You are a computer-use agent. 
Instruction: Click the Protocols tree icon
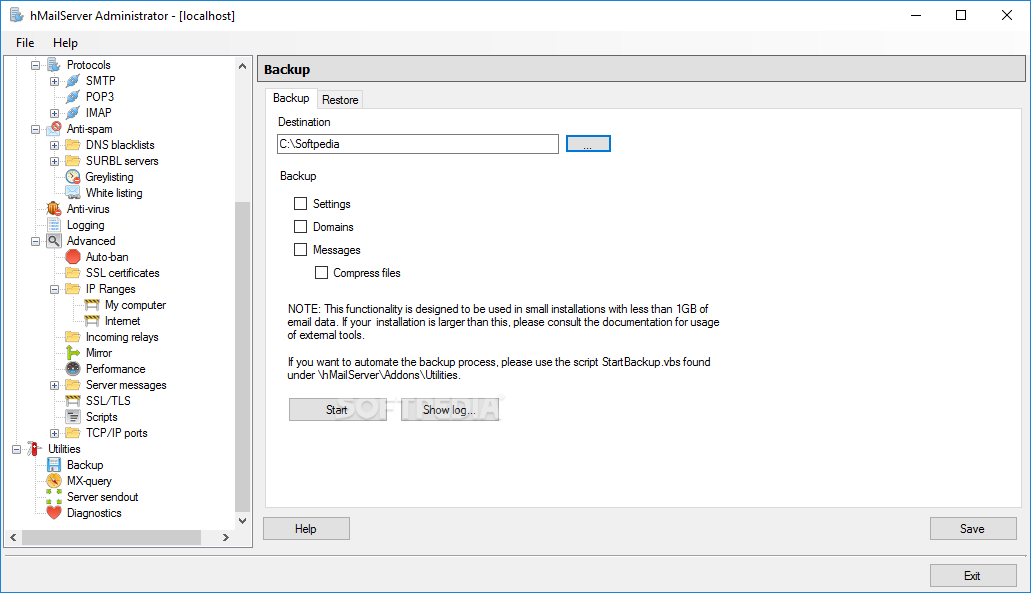(x=54, y=65)
